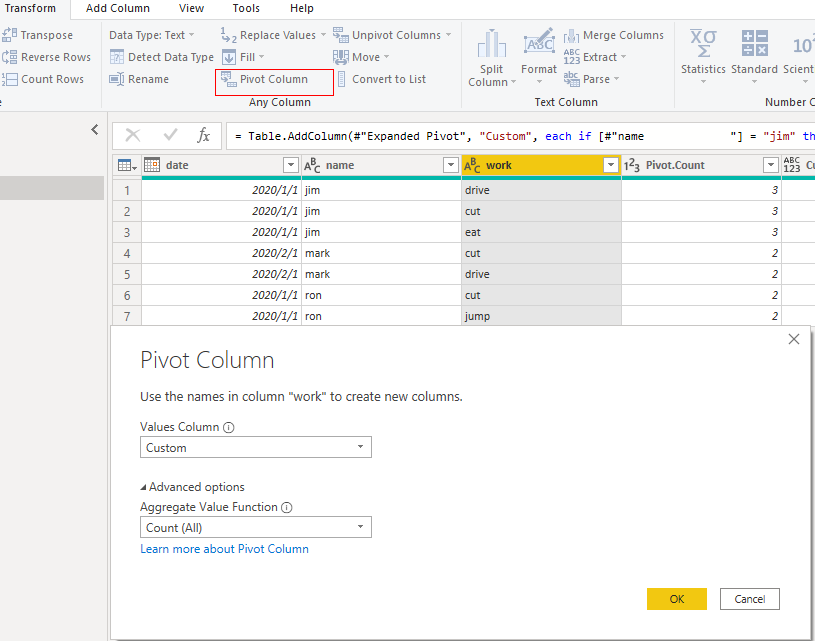Click OK in the Pivot Column dialog
Viewport: 815px width, 641px height.
click(x=677, y=599)
